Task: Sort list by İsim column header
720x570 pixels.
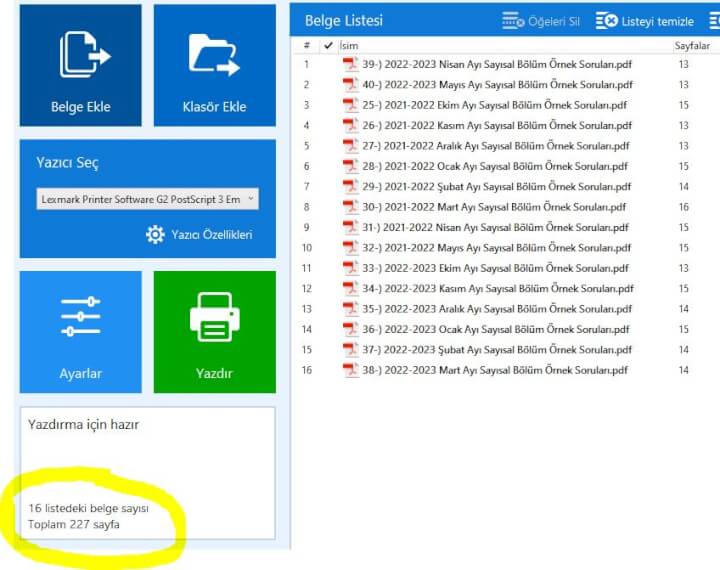Action: [349, 45]
